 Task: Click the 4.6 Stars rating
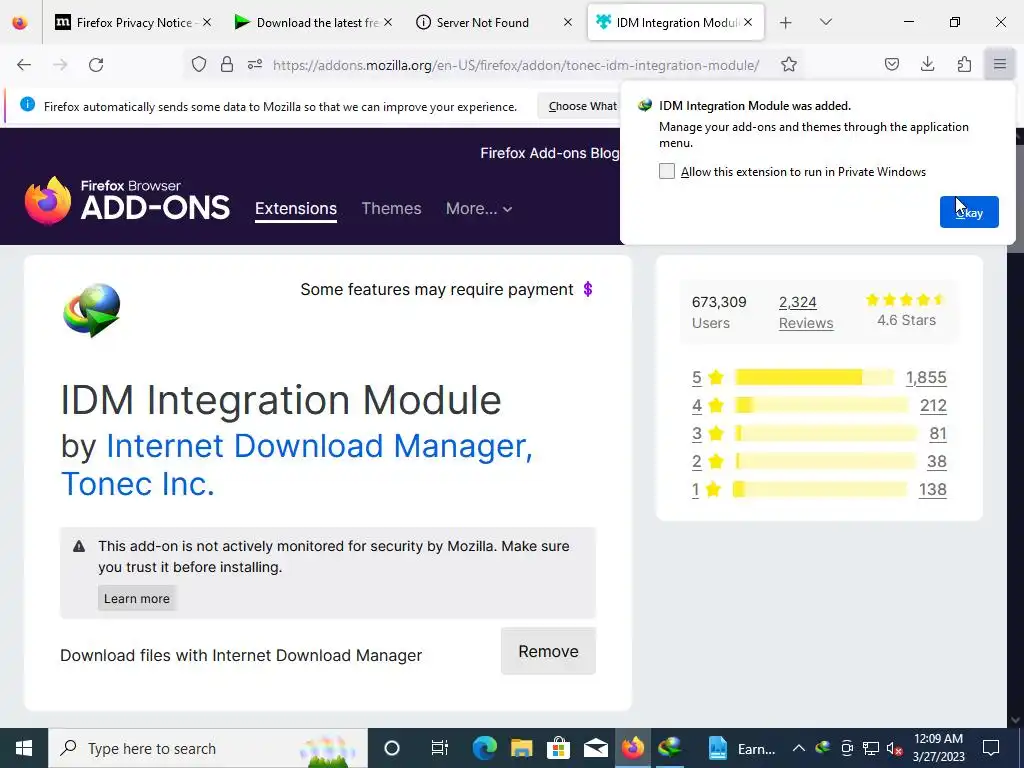[906, 310]
